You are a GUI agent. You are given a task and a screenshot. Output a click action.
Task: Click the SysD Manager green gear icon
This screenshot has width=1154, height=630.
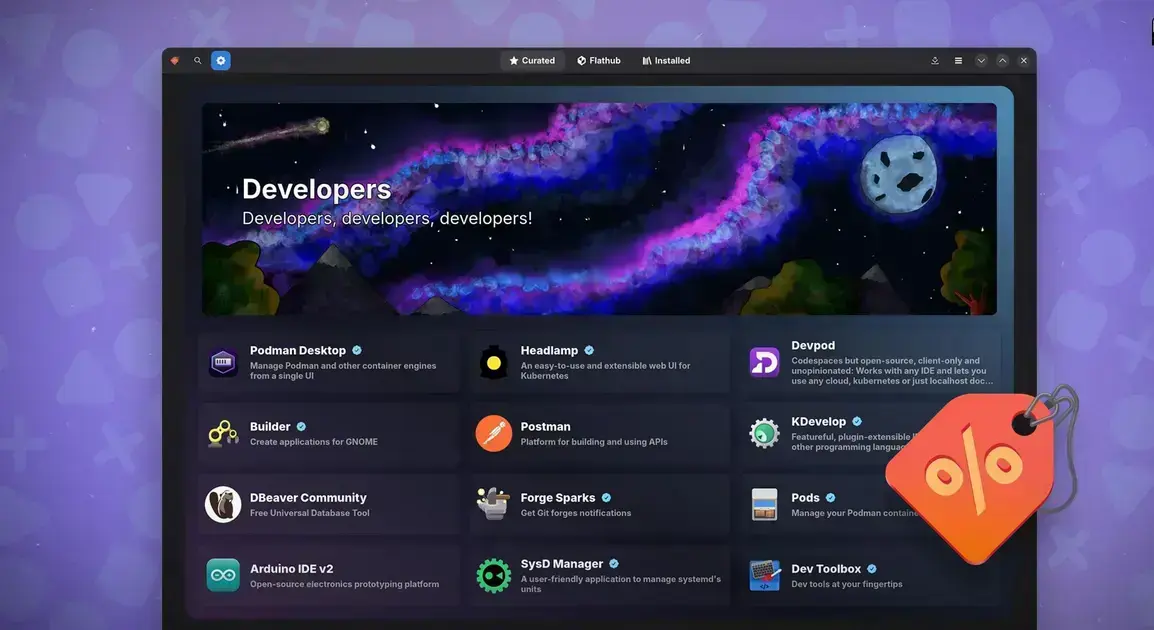[493, 576]
